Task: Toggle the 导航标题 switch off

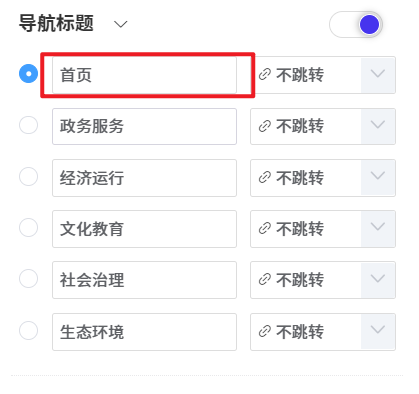Action: click(x=356, y=25)
